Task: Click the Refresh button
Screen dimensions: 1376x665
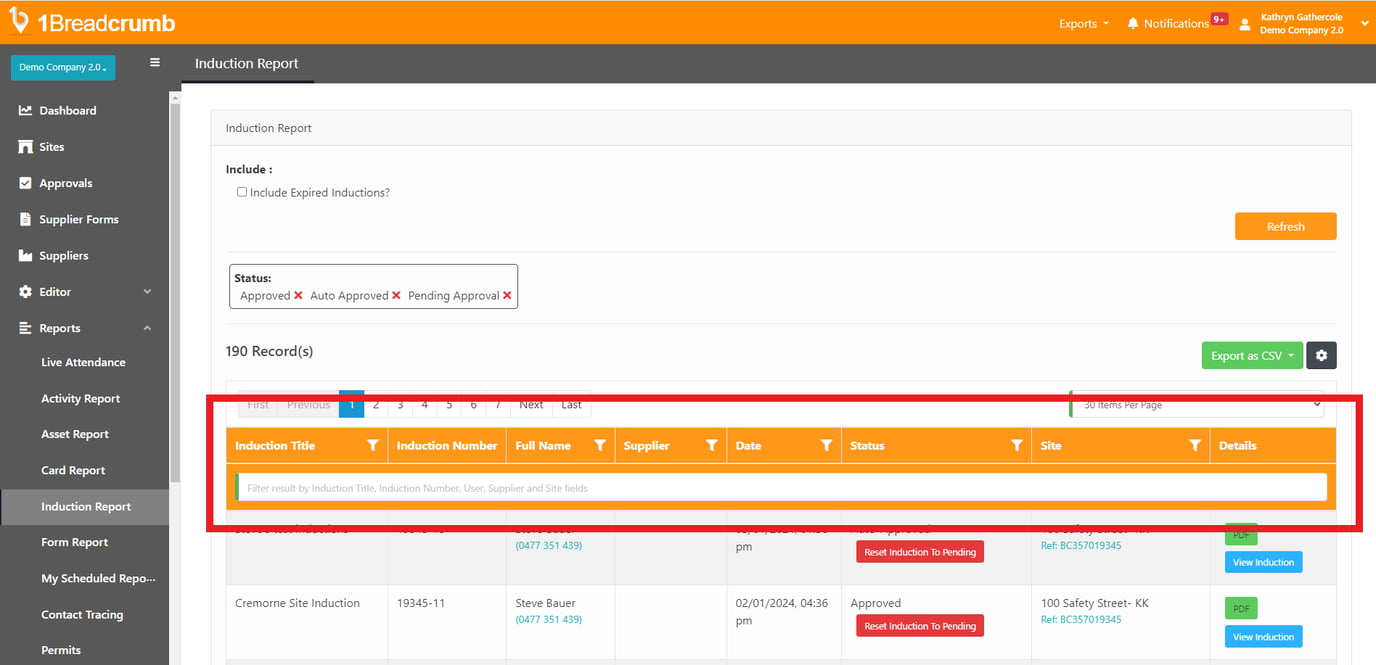Action: [1285, 226]
